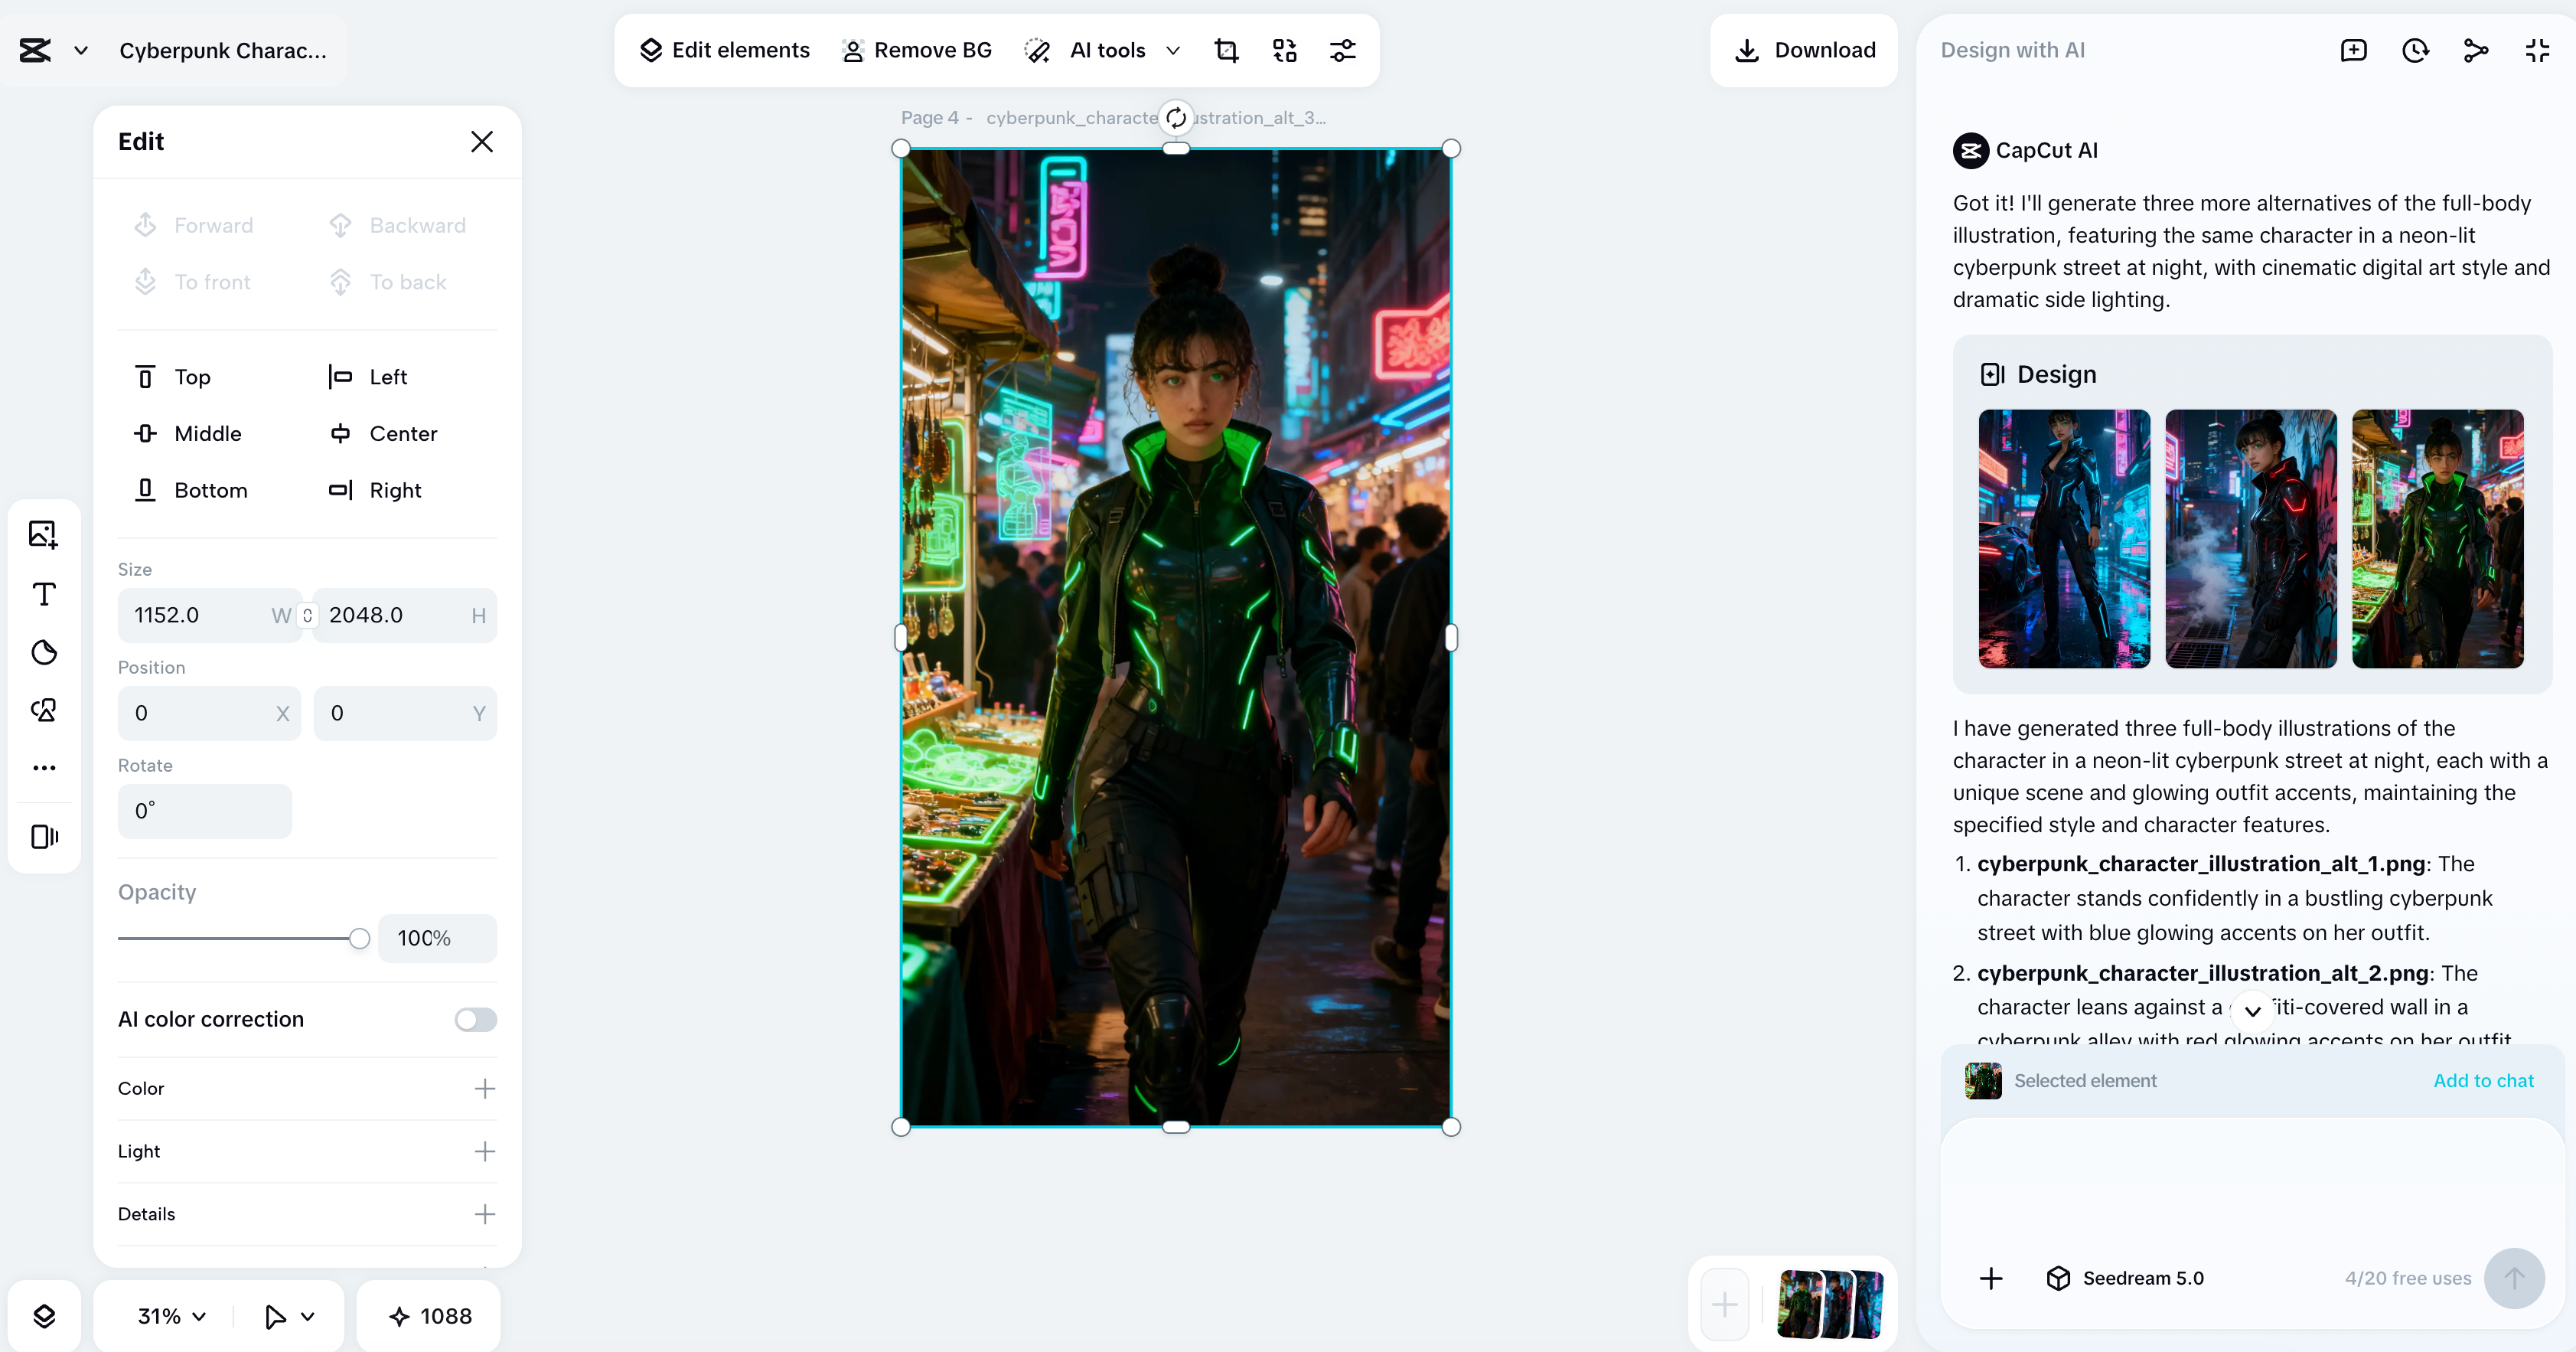Click the Download button
Image resolution: width=2576 pixels, height=1352 pixels.
[1805, 50]
